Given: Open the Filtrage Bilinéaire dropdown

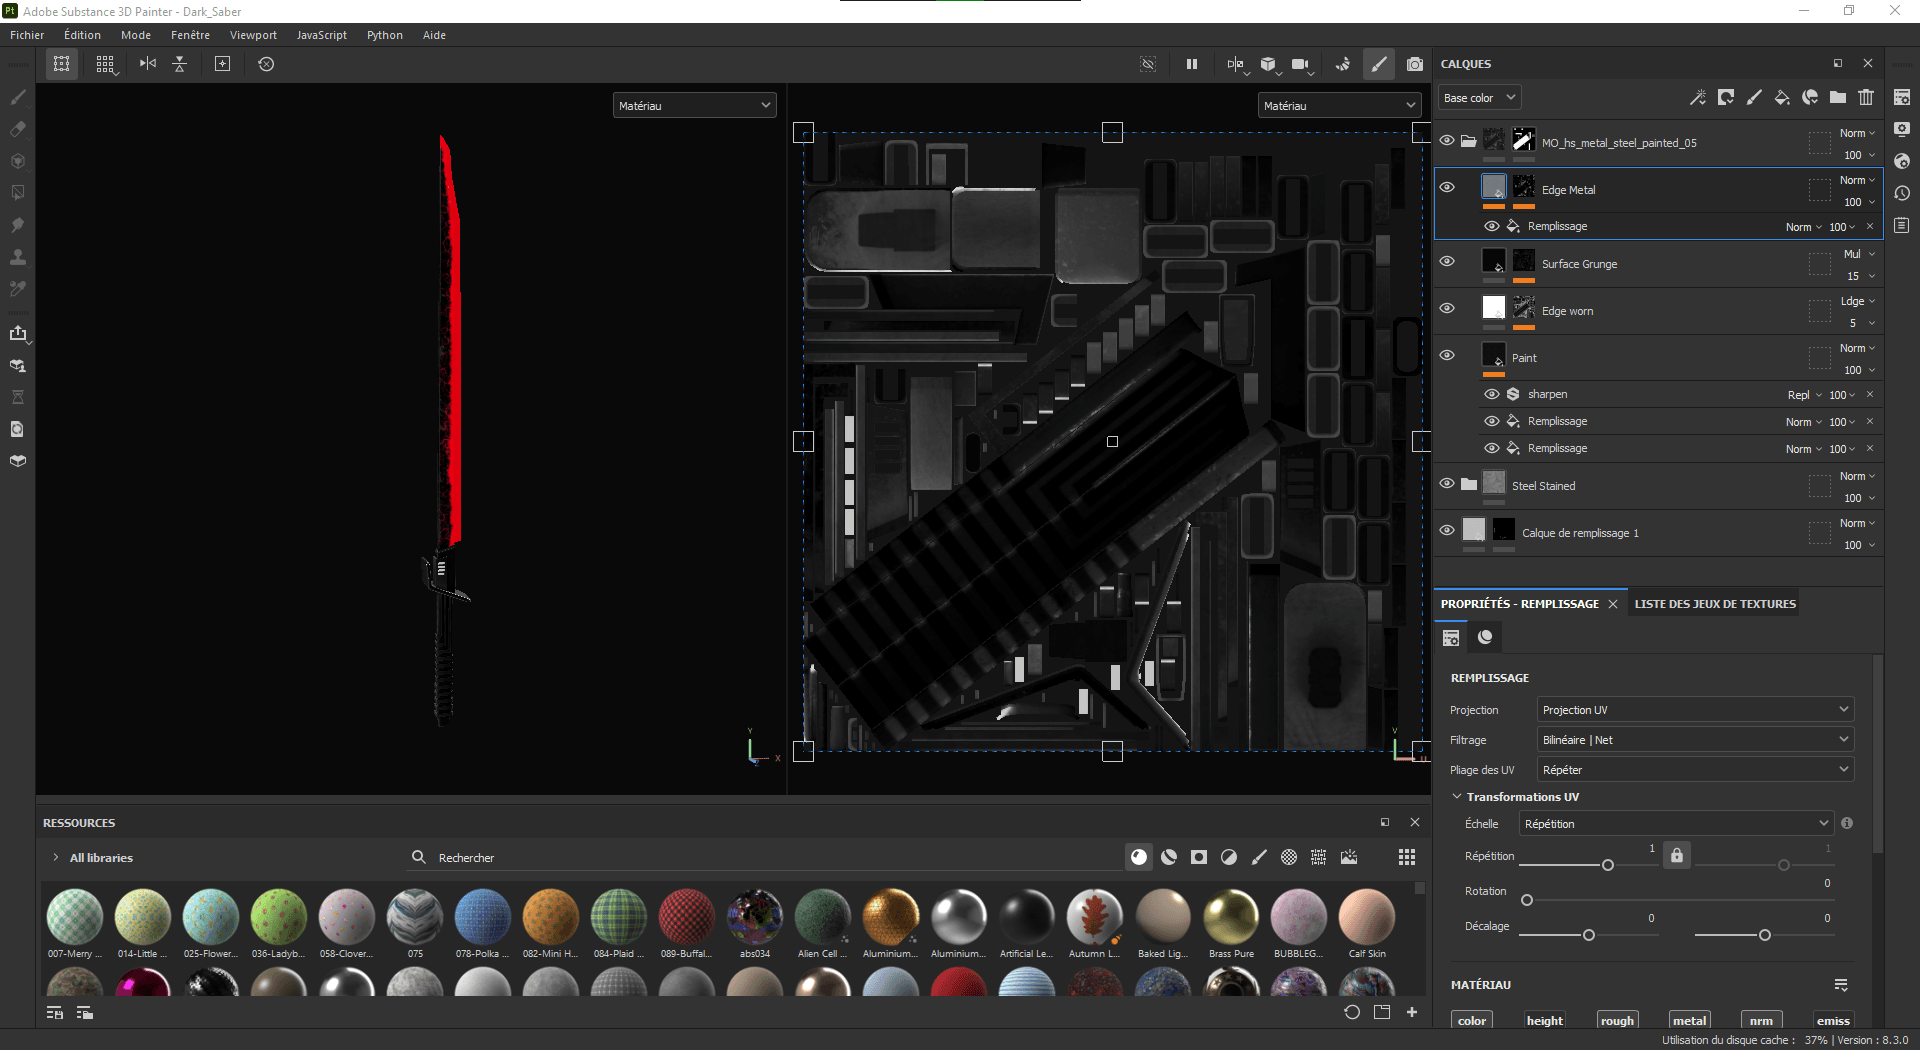Looking at the screenshot, I should point(1695,740).
